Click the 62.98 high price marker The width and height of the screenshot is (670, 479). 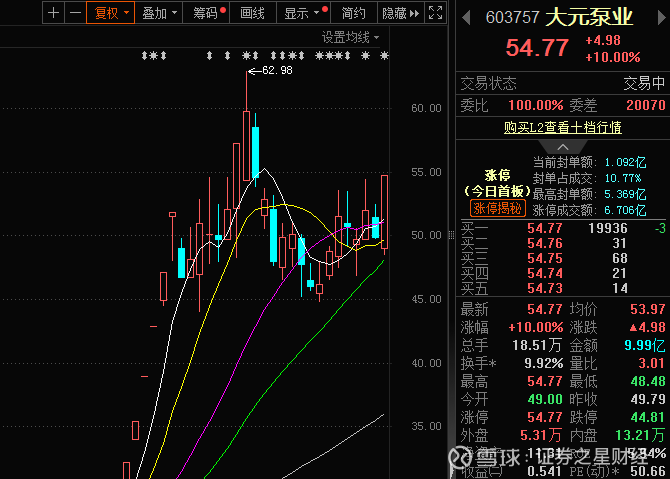[277, 70]
